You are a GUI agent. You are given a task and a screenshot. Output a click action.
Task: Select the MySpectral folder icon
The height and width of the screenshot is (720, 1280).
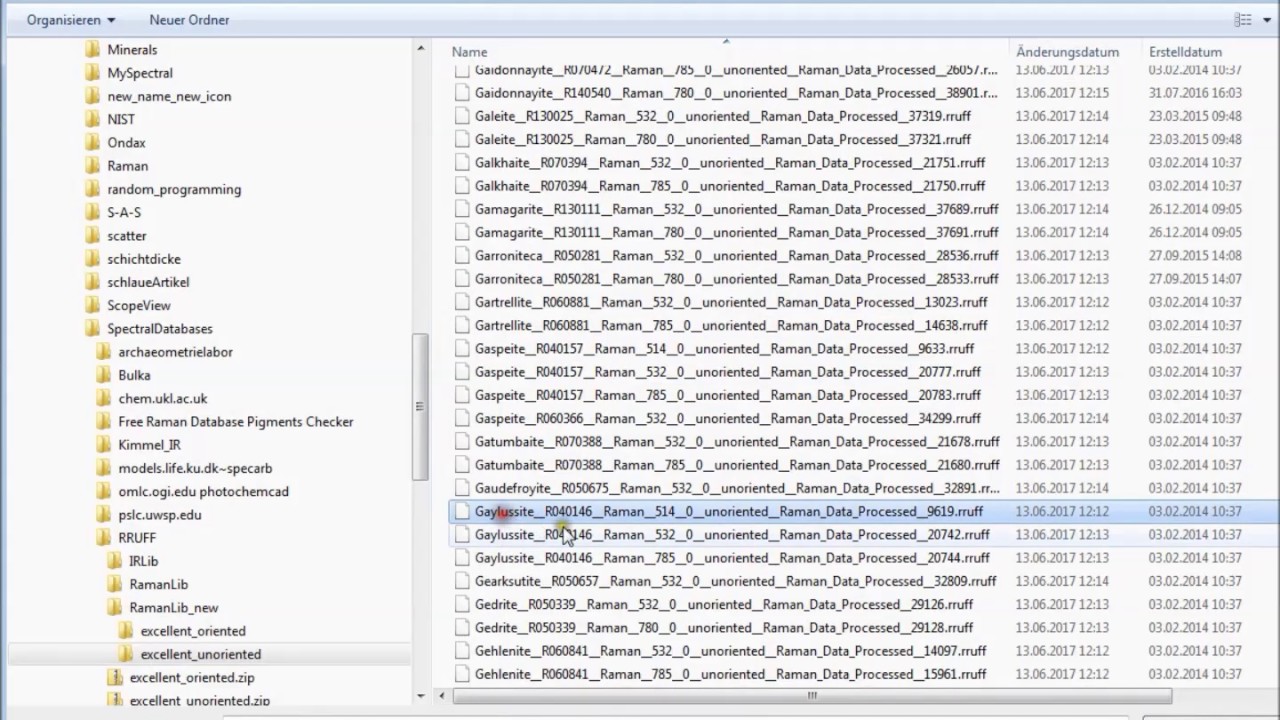93,73
